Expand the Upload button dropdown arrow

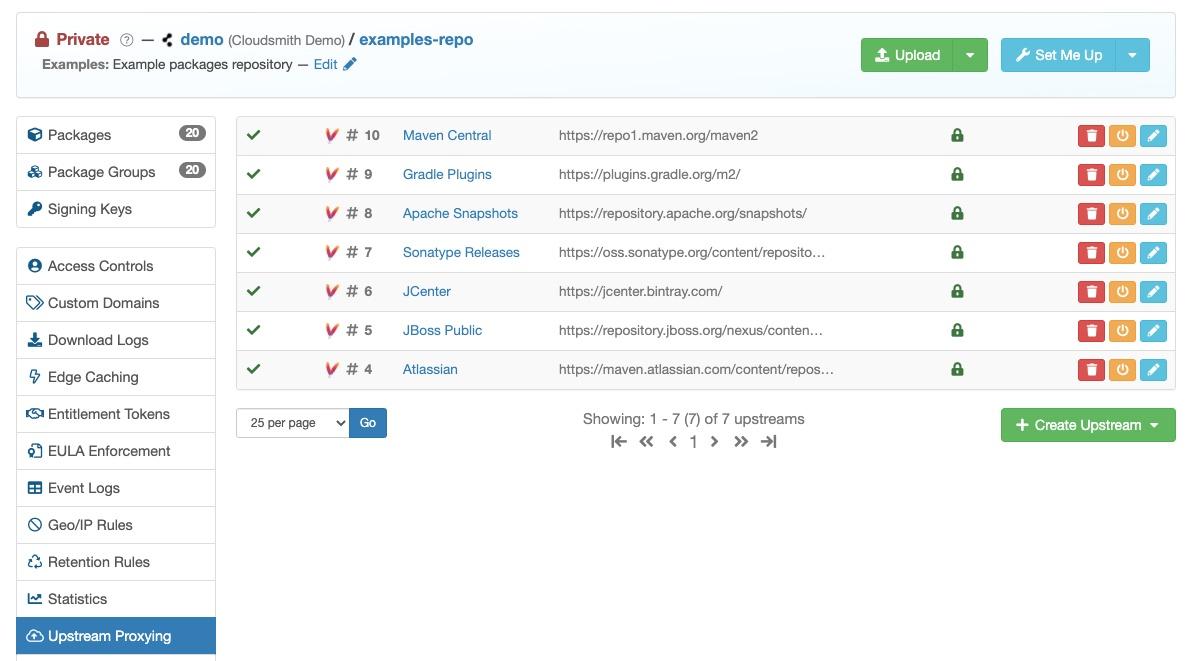click(970, 55)
